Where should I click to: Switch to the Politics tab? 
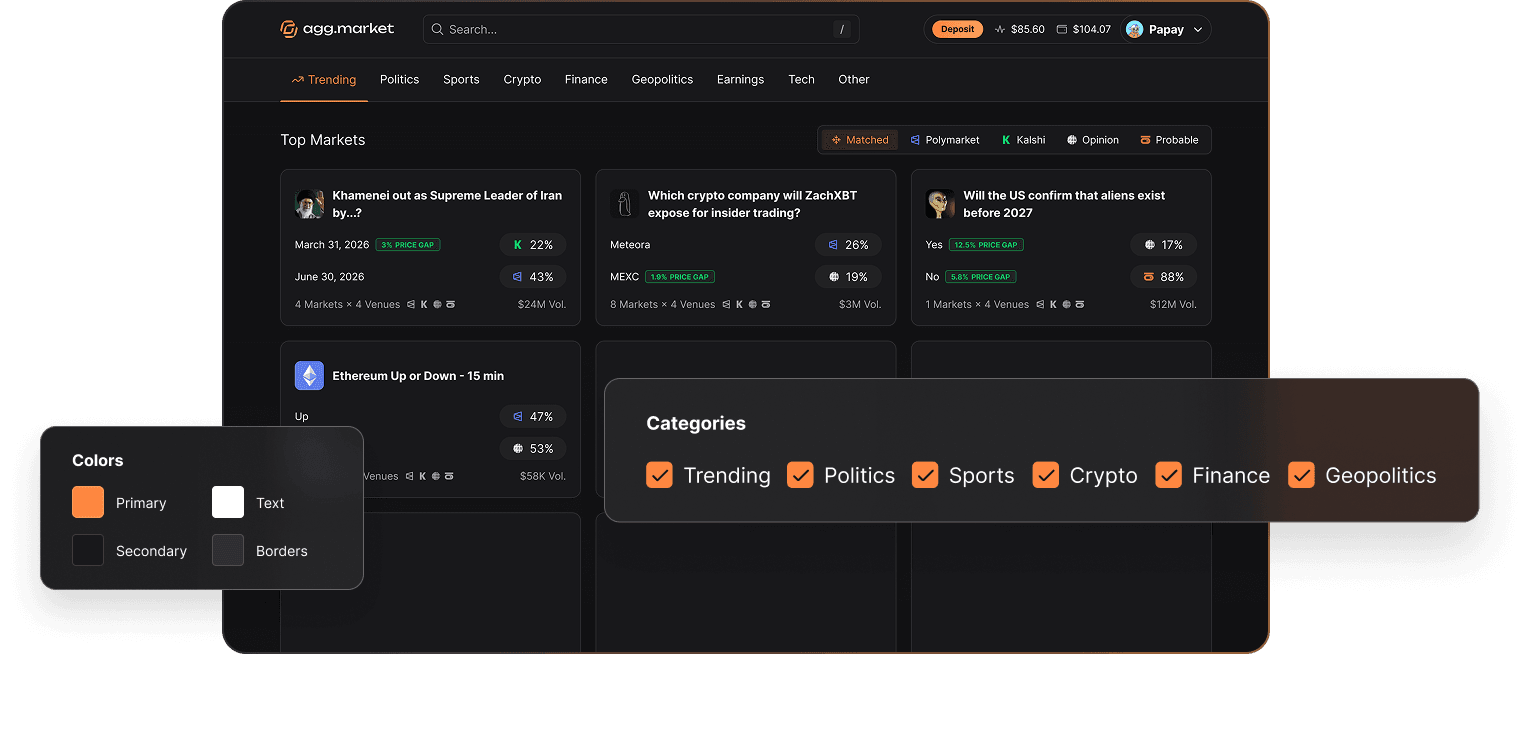(x=399, y=80)
